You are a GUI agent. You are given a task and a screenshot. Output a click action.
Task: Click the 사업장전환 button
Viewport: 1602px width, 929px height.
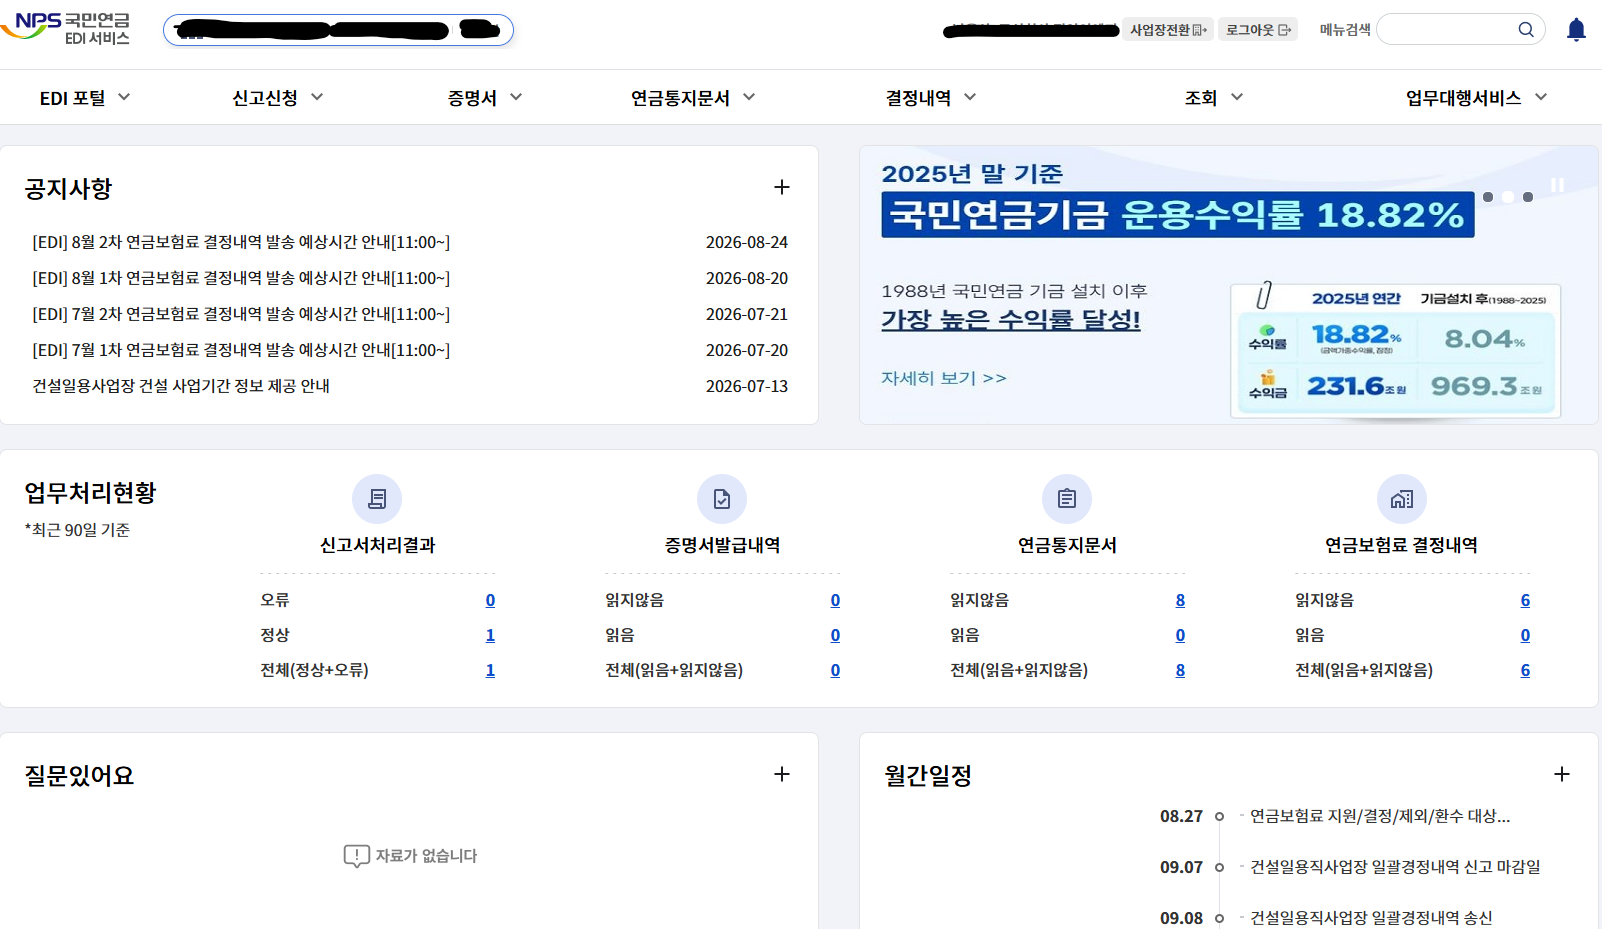[x=1168, y=30]
